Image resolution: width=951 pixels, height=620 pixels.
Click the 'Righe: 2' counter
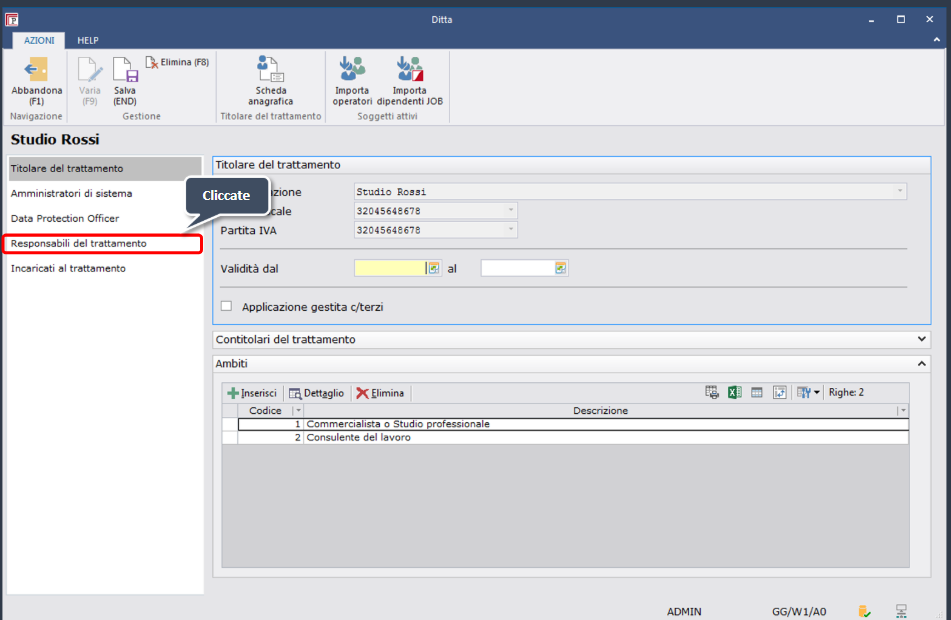tap(846, 393)
